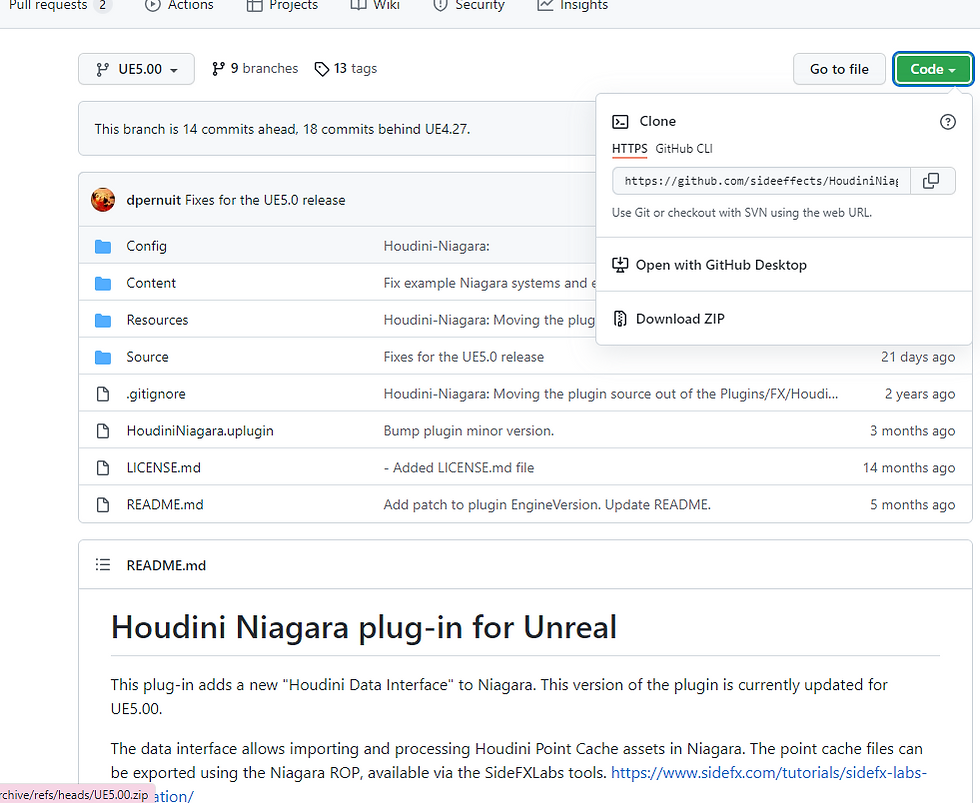The image size is (980, 803).
Task: Click the Download ZIP archive icon
Action: click(620, 319)
